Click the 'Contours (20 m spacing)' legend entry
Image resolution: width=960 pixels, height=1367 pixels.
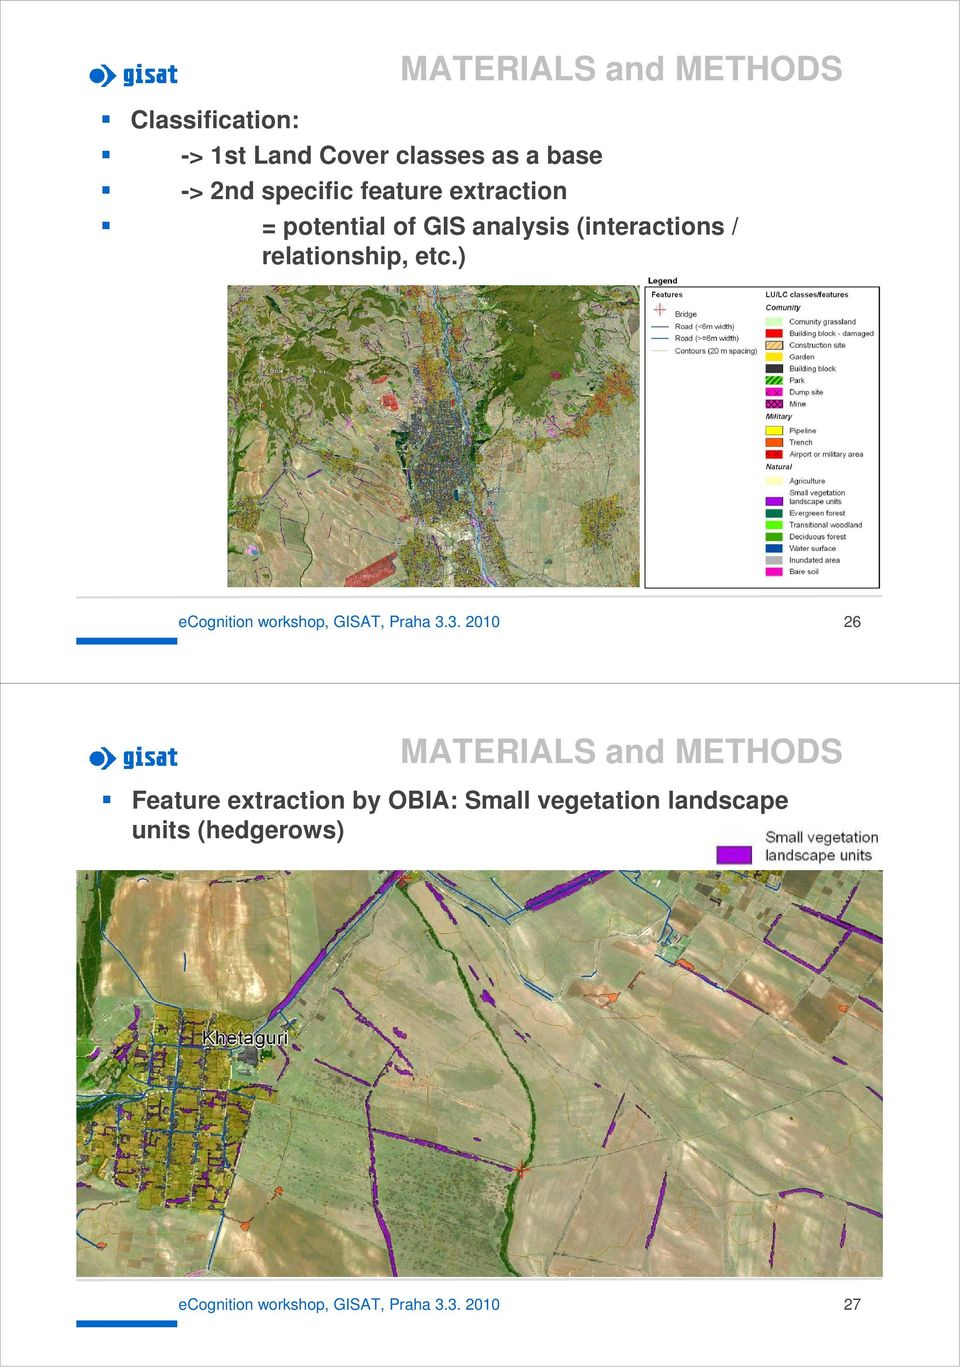click(x=716, y=351)
